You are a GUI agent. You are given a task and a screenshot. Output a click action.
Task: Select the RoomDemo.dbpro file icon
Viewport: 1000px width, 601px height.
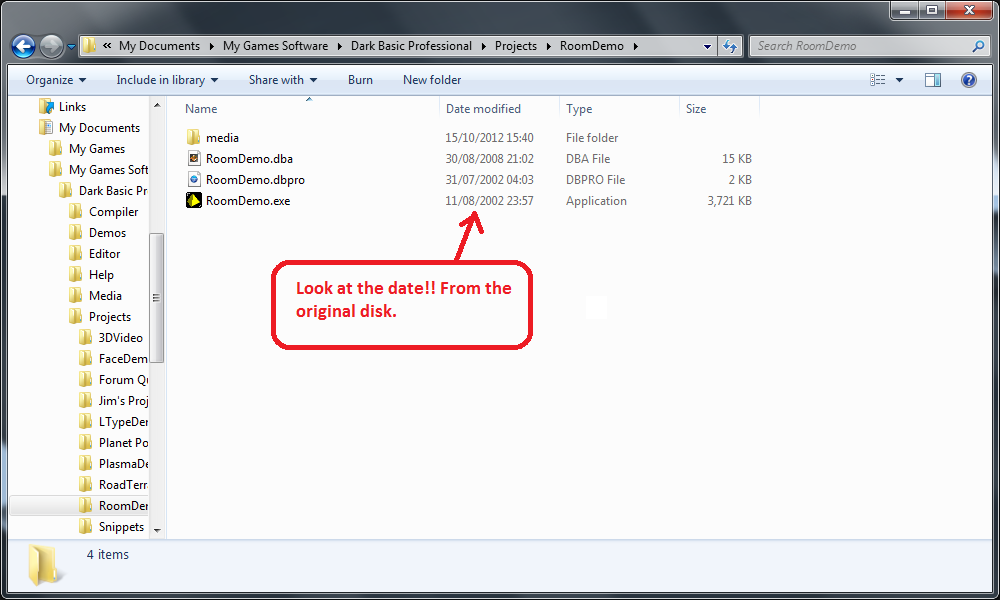pos(194,179)
